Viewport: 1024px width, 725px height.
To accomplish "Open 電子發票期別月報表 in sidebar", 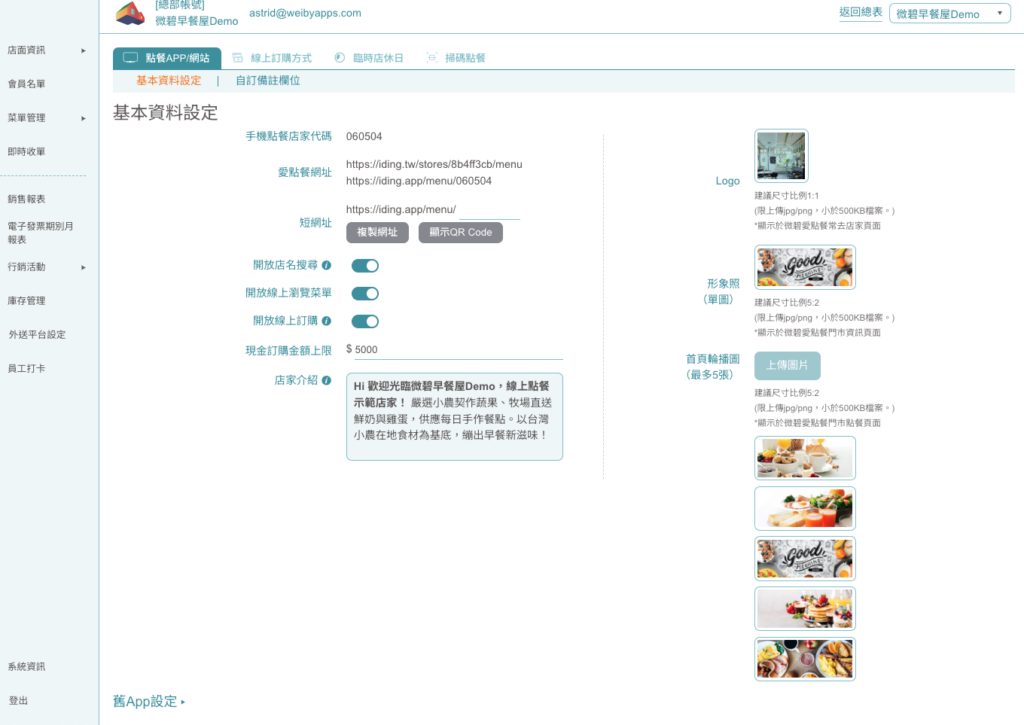I will (x=40, y=233).
